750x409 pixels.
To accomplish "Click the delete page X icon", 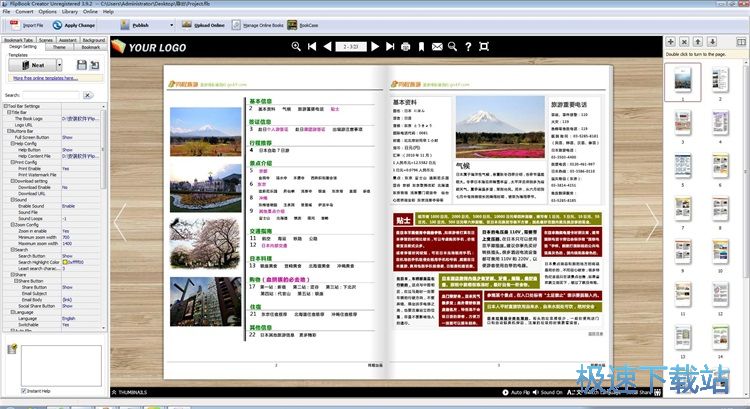I will (x=684, y=42).
